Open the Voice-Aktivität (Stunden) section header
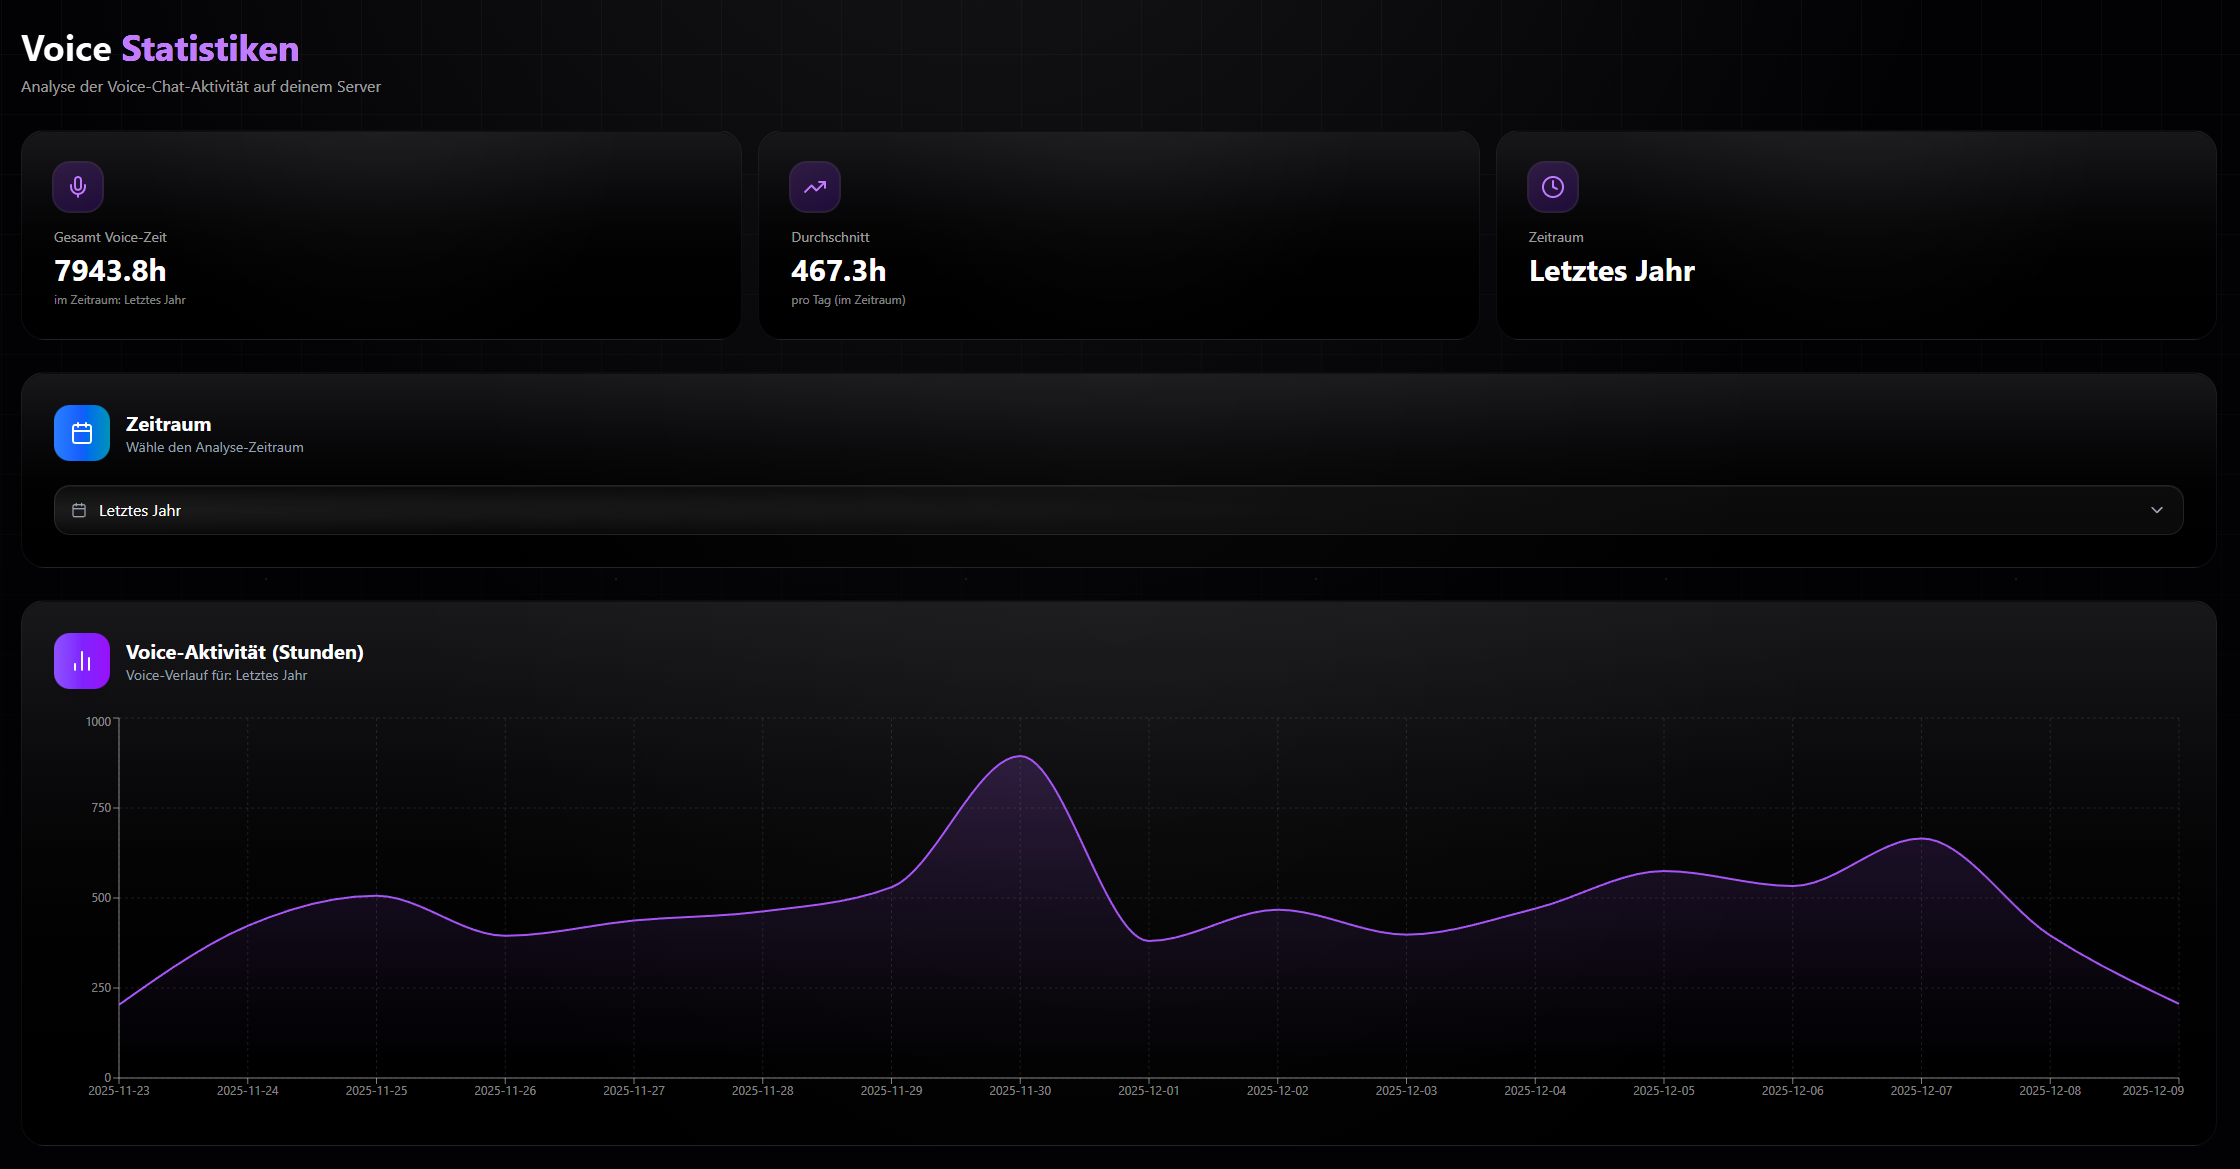Screen dimensions: 2240x1169 (x=244, y=652)
